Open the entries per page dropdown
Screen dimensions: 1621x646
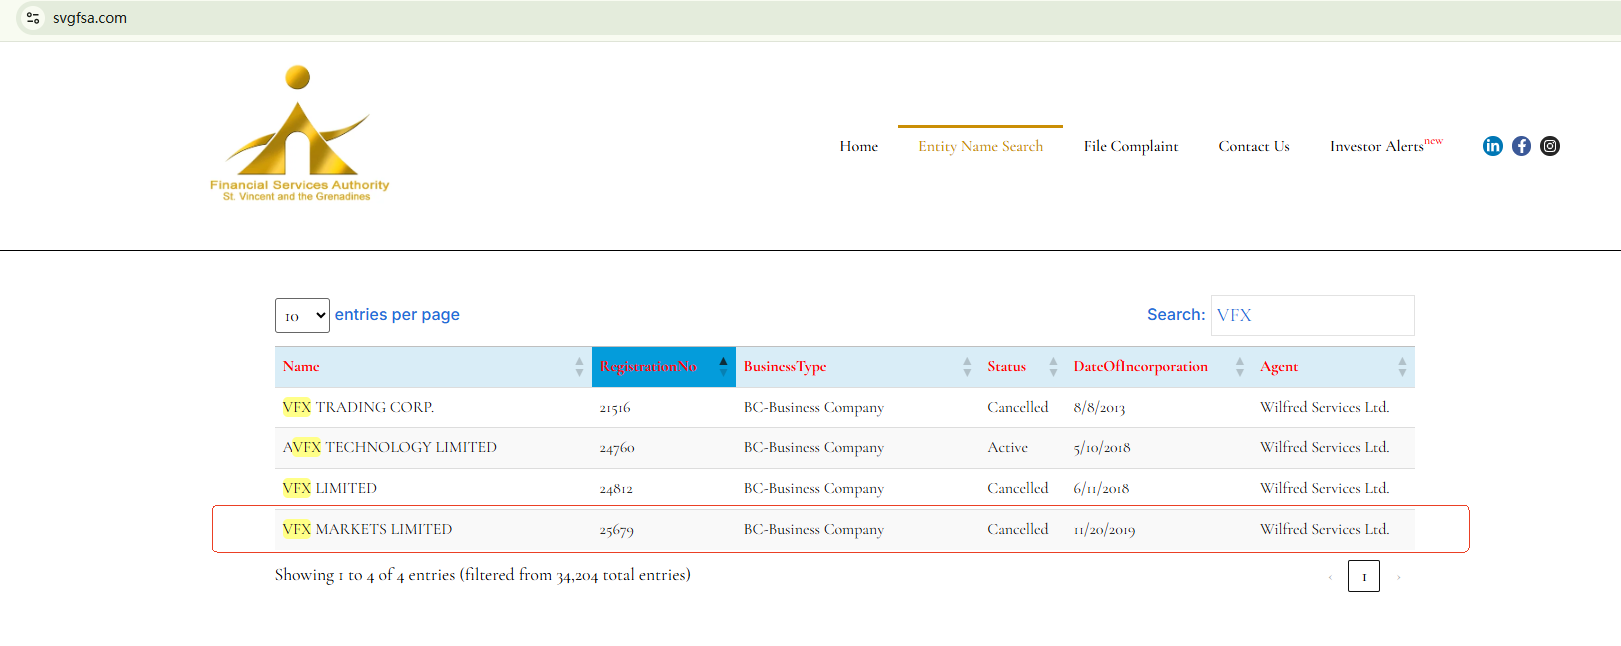[302, 316]
